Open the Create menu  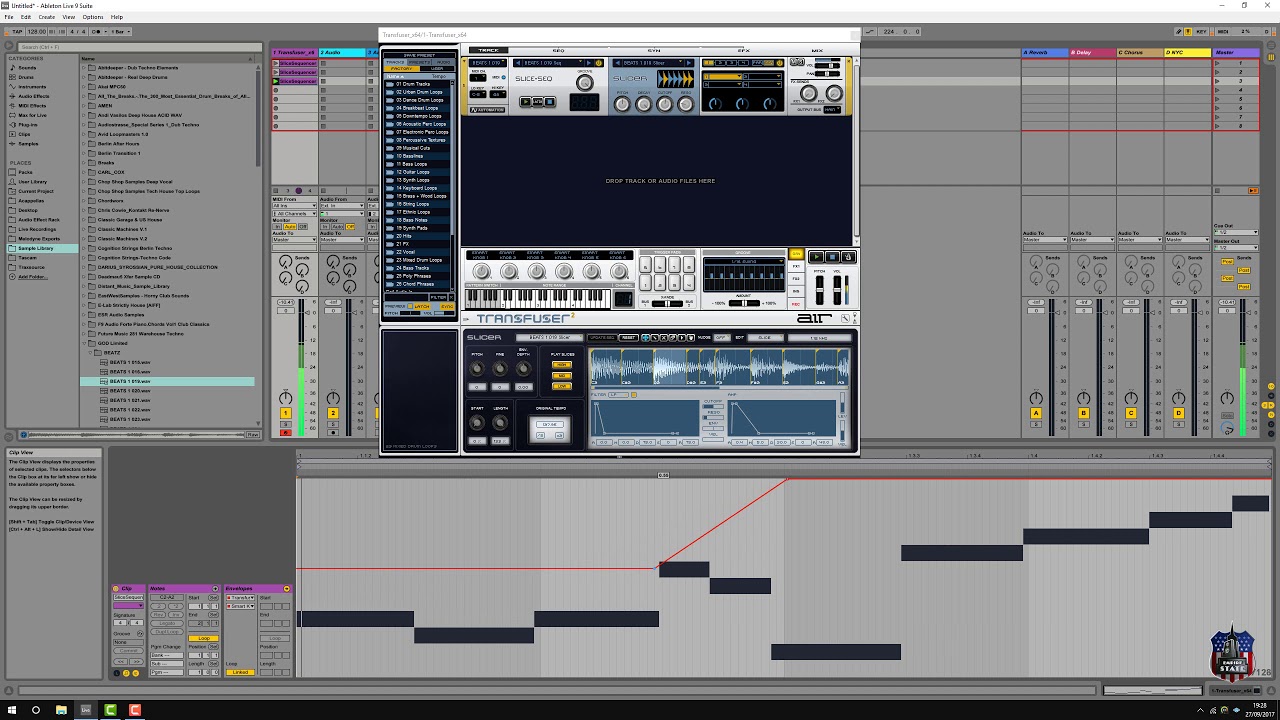[47, 17]
